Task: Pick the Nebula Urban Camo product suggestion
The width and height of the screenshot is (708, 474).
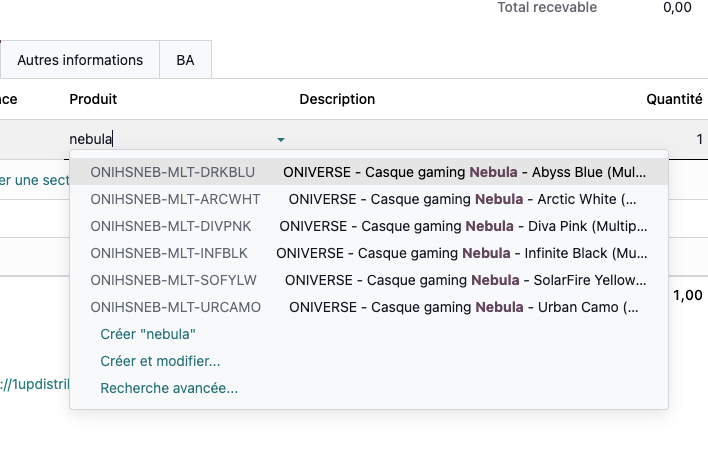Action: pyautogui.click(x=369, y=307)
